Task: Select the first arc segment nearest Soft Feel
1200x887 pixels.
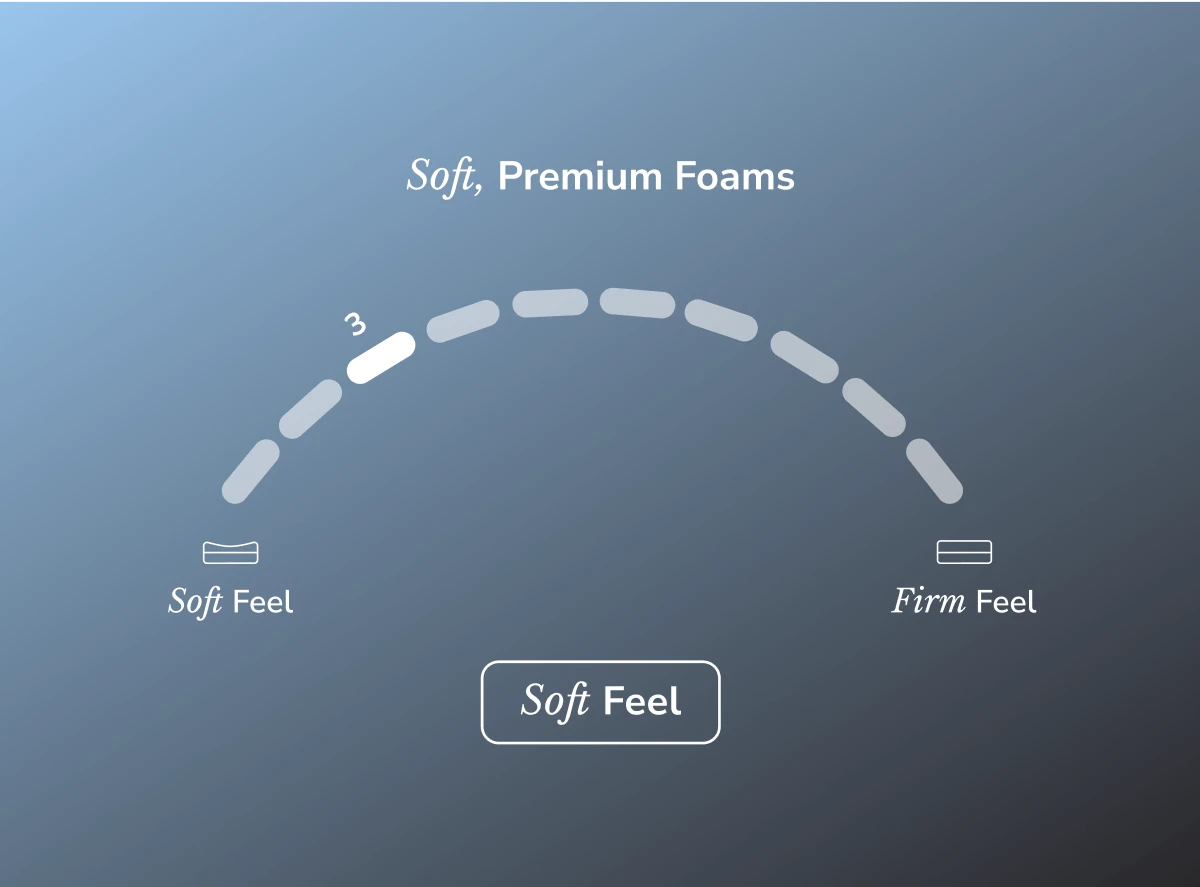Action: pyautogui.click(x=250, y=471)
